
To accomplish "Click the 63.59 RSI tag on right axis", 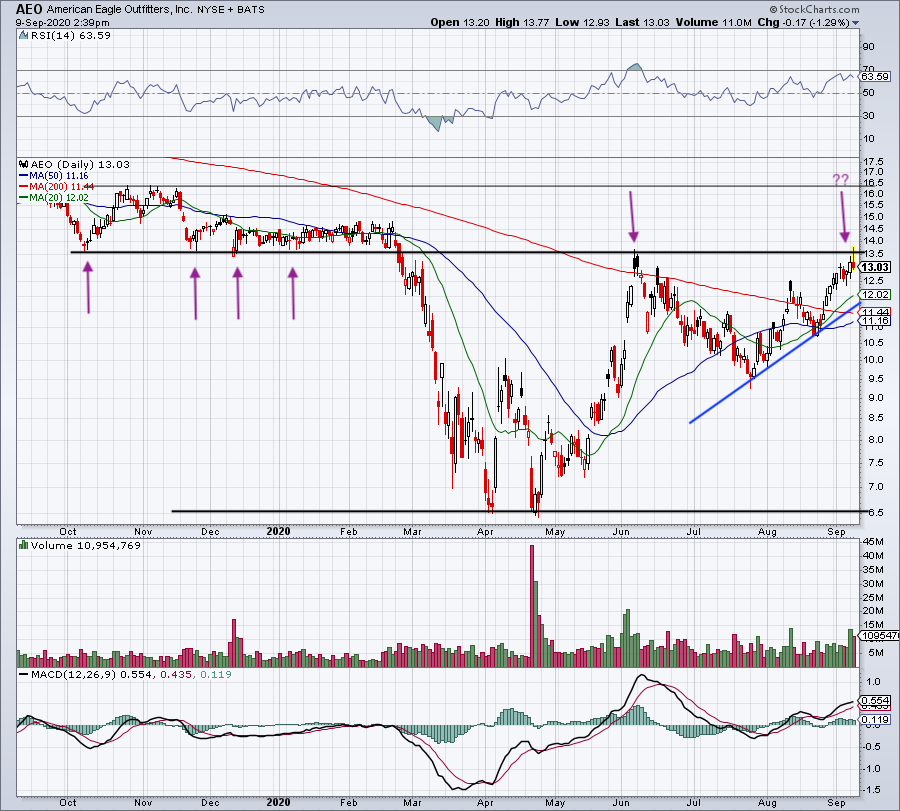I will click(875, 76).
